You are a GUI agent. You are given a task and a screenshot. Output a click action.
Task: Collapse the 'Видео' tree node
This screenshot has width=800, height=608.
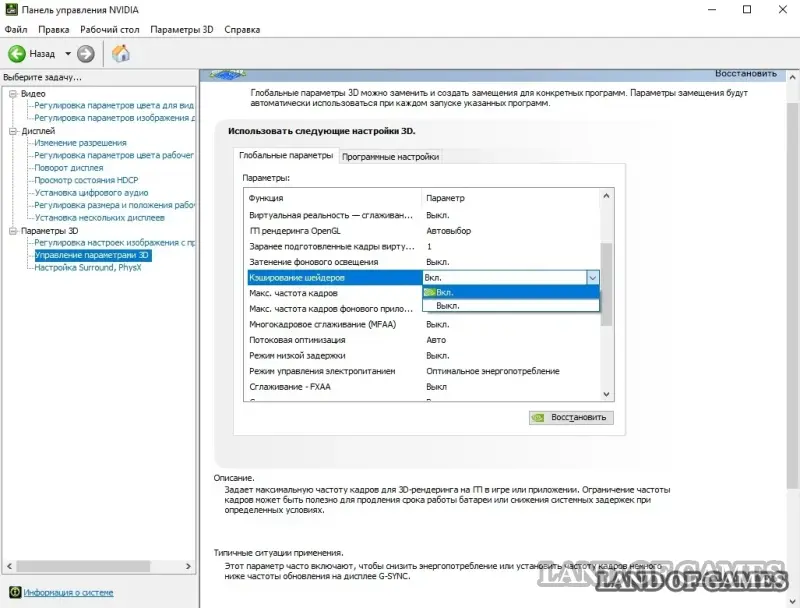click(x=12, y=93)
